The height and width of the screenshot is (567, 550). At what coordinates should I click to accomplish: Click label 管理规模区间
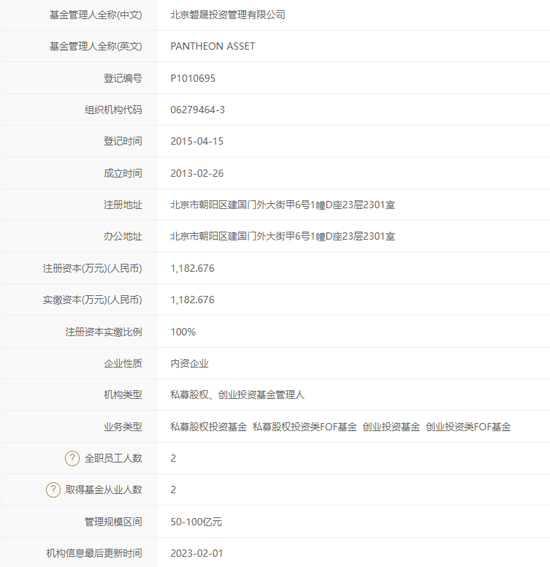tap(113, 522)
